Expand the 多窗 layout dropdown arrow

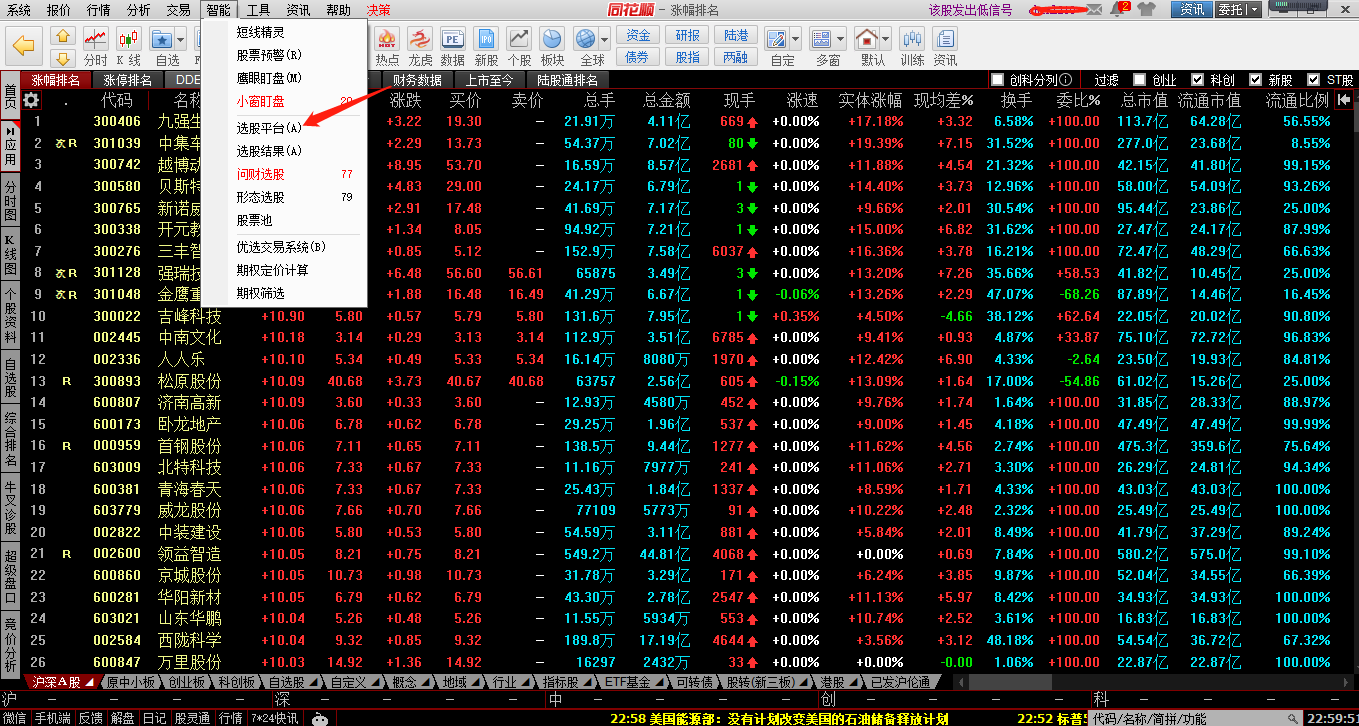842,39
